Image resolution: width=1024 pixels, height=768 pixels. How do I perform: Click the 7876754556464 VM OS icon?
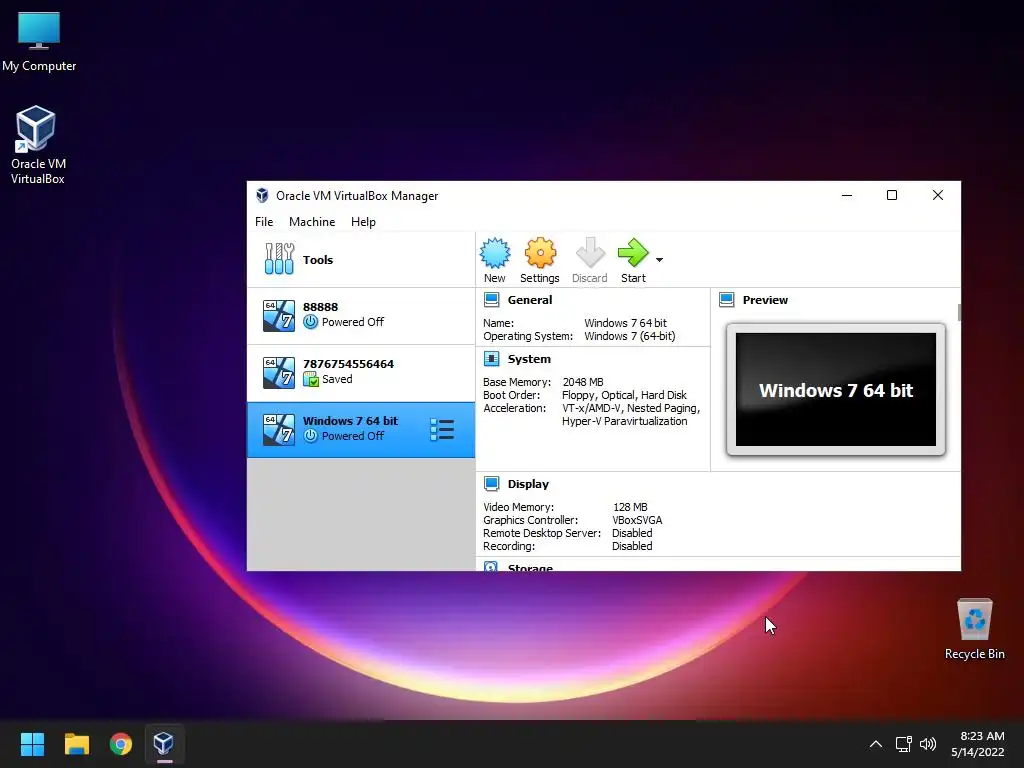279,373
